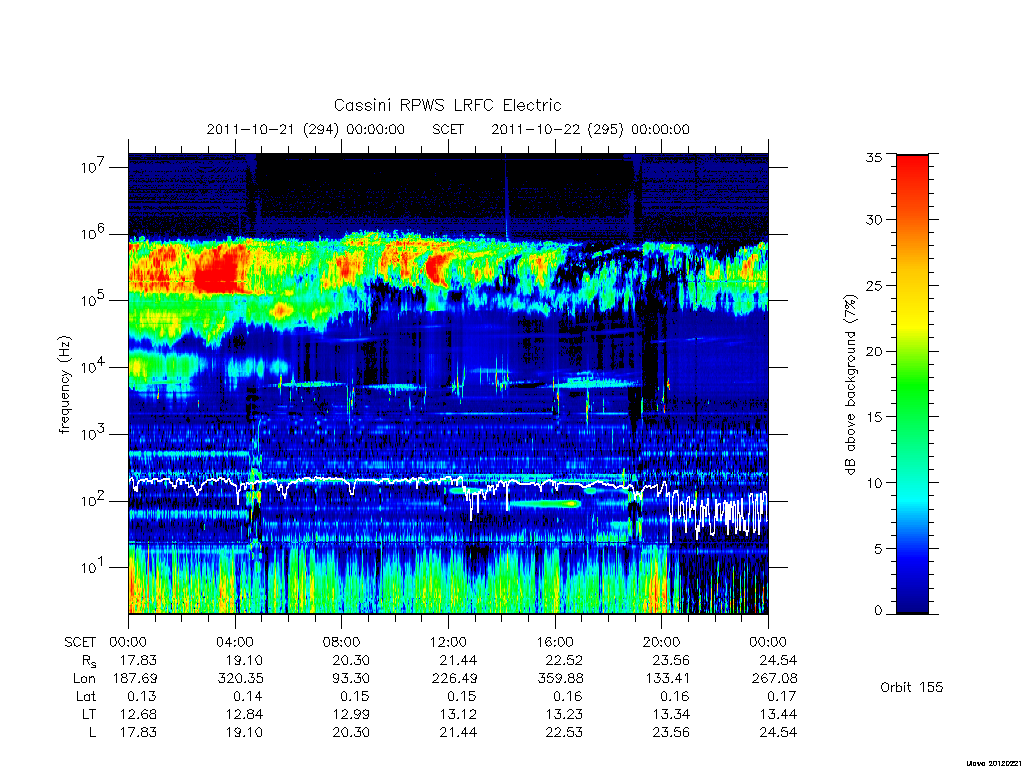Click the LT row label
The image size is (1024, 768).
[89, 714]
